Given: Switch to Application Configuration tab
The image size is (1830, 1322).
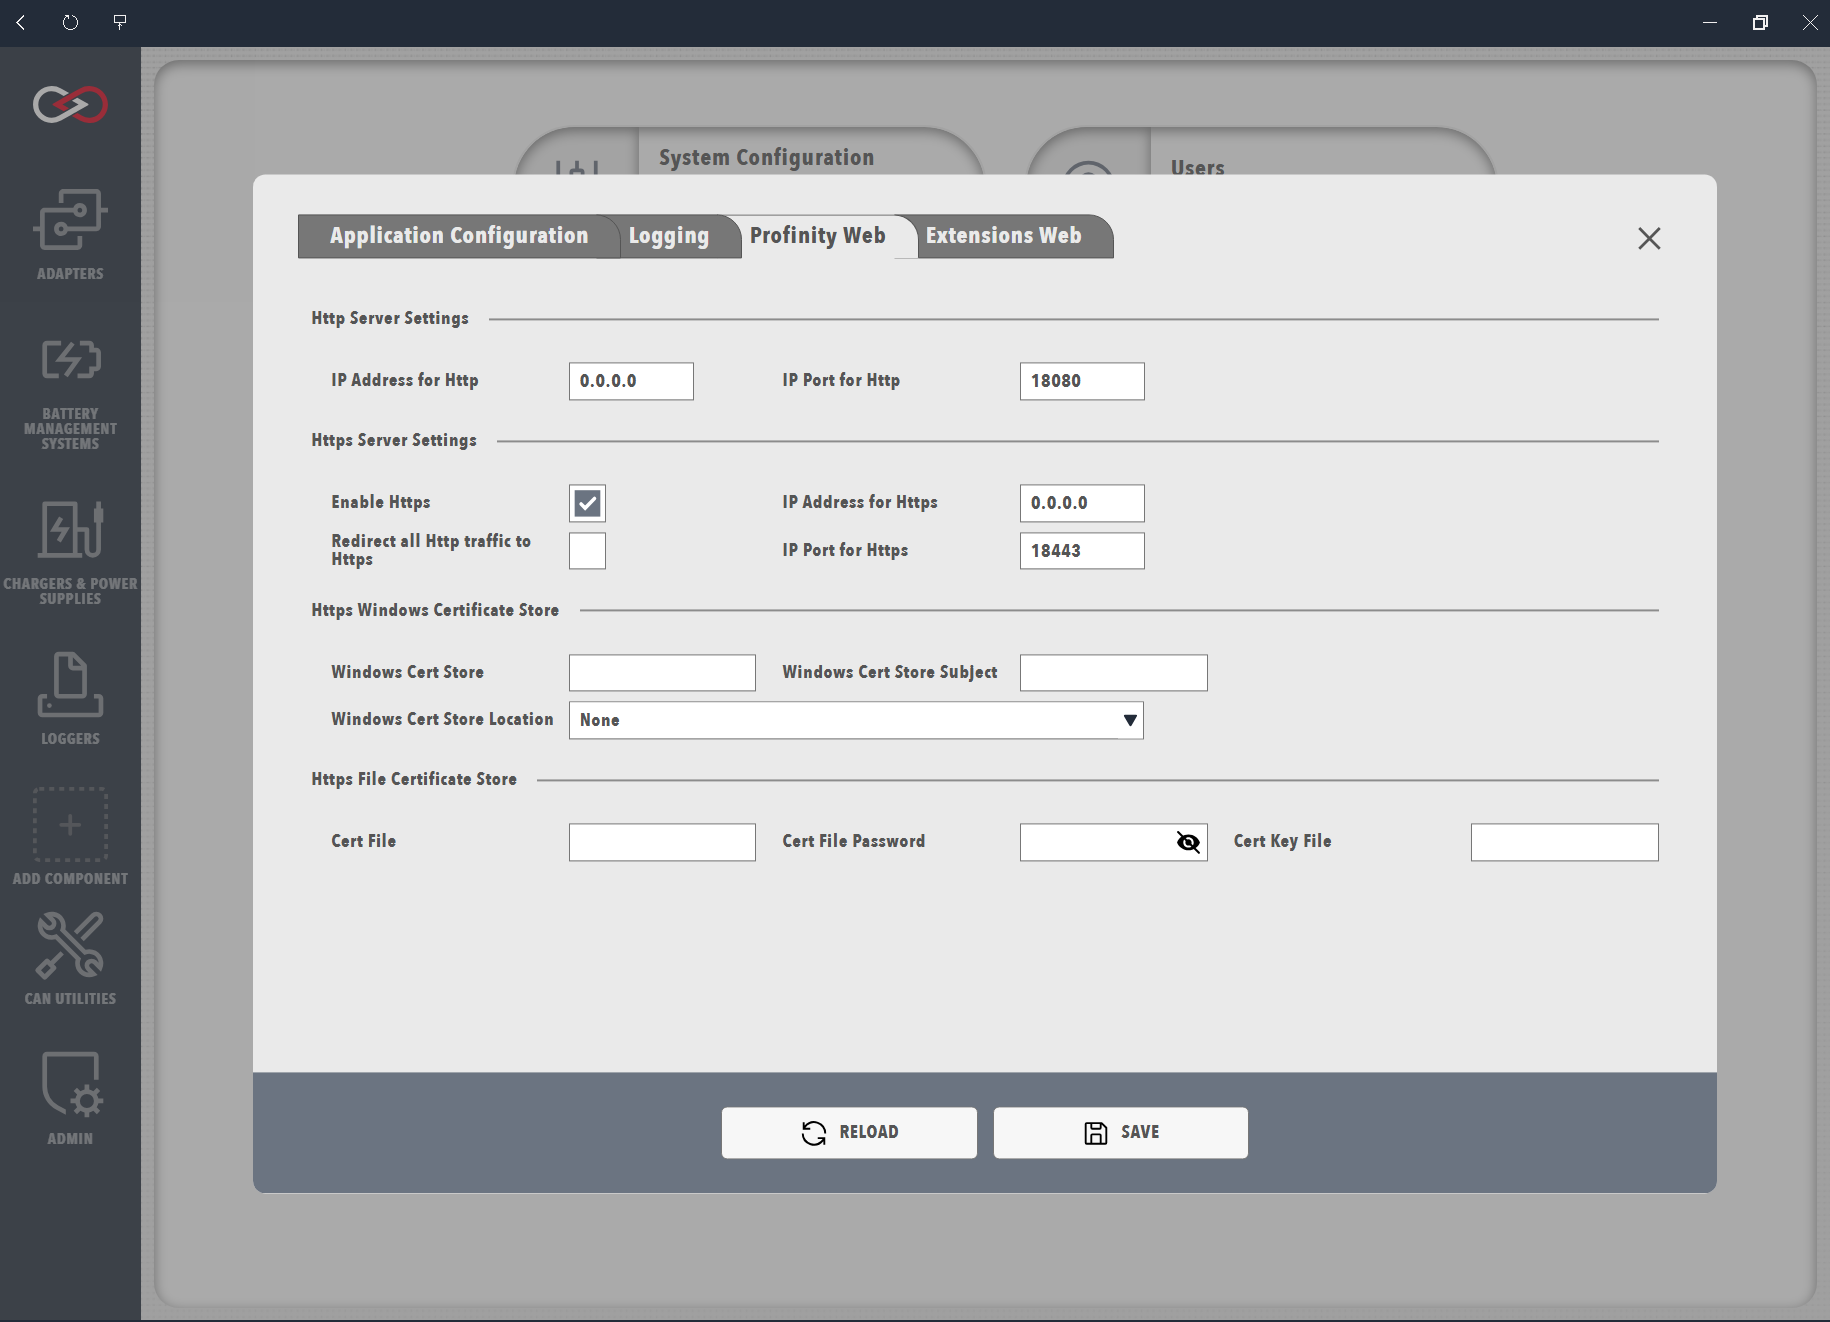Looking at the screenshot, I should (459, 236).
